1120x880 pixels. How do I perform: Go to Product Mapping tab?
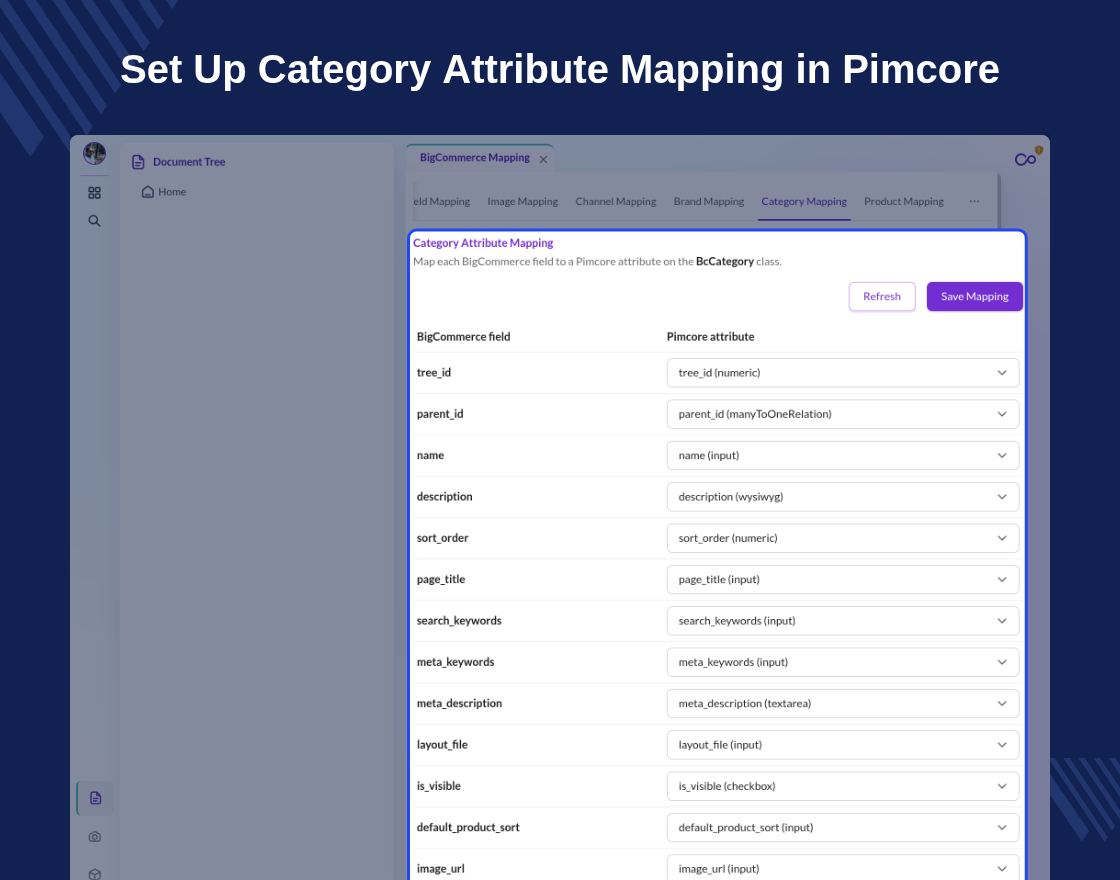click(x=904, y=201)
